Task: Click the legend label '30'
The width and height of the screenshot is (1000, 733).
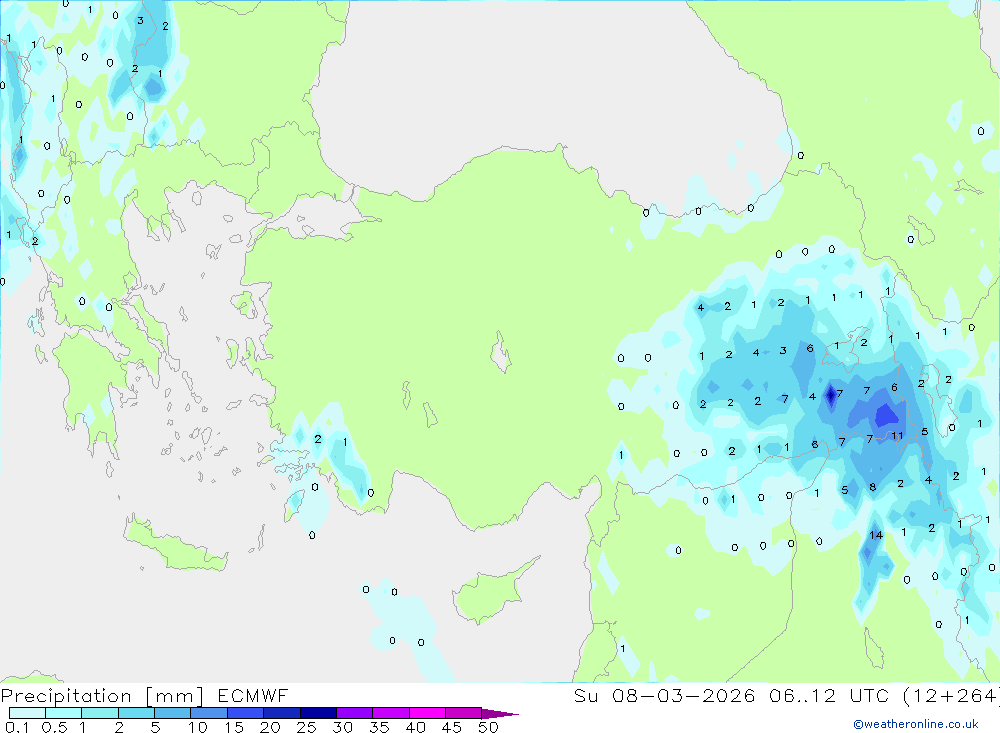Action: click(343, 727)
